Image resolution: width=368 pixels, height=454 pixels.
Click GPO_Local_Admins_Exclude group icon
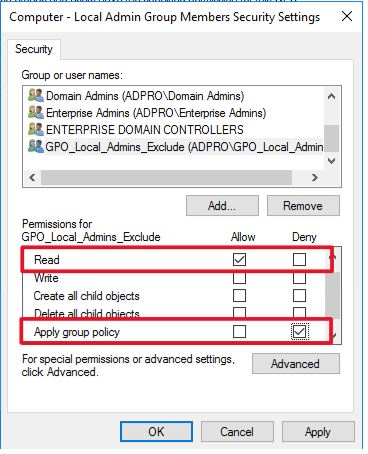pyautogui.click(x=36, y=146)
